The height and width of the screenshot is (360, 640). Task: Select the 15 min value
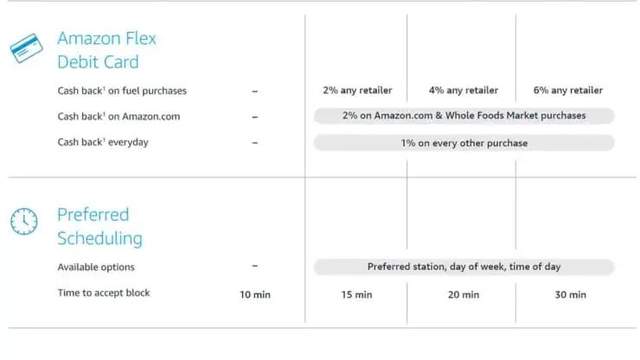[357, 295]
